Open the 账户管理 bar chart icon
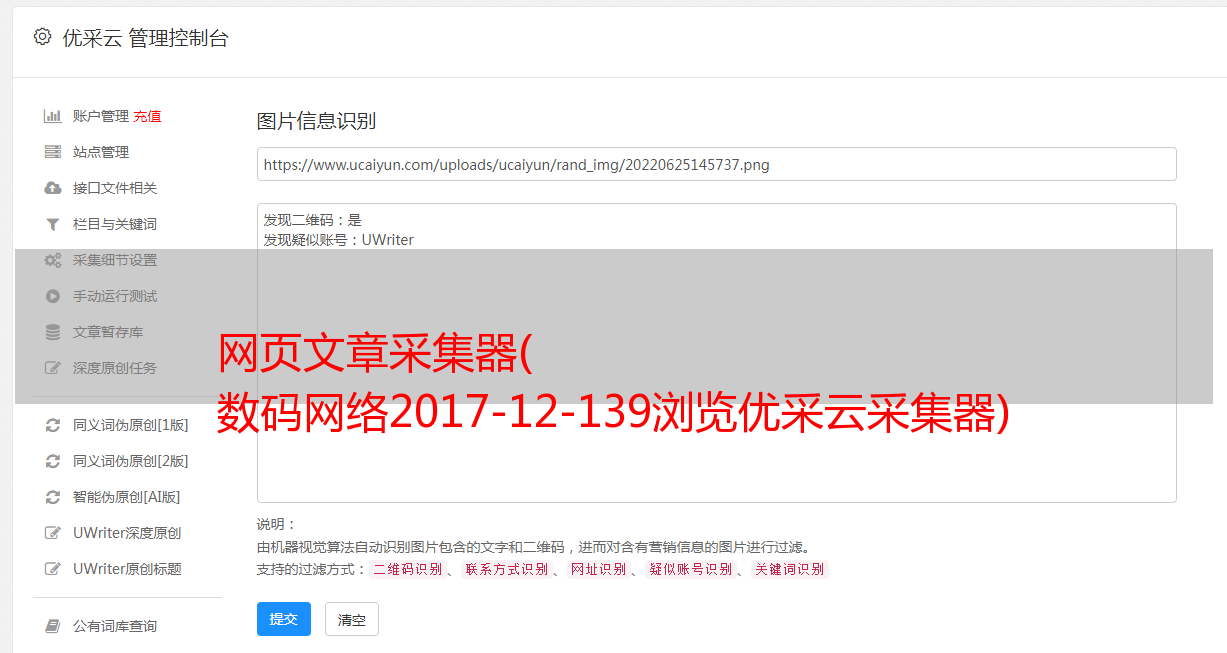Image resolution: width=1227 pixels, height=653 pixels. (53, 116)
